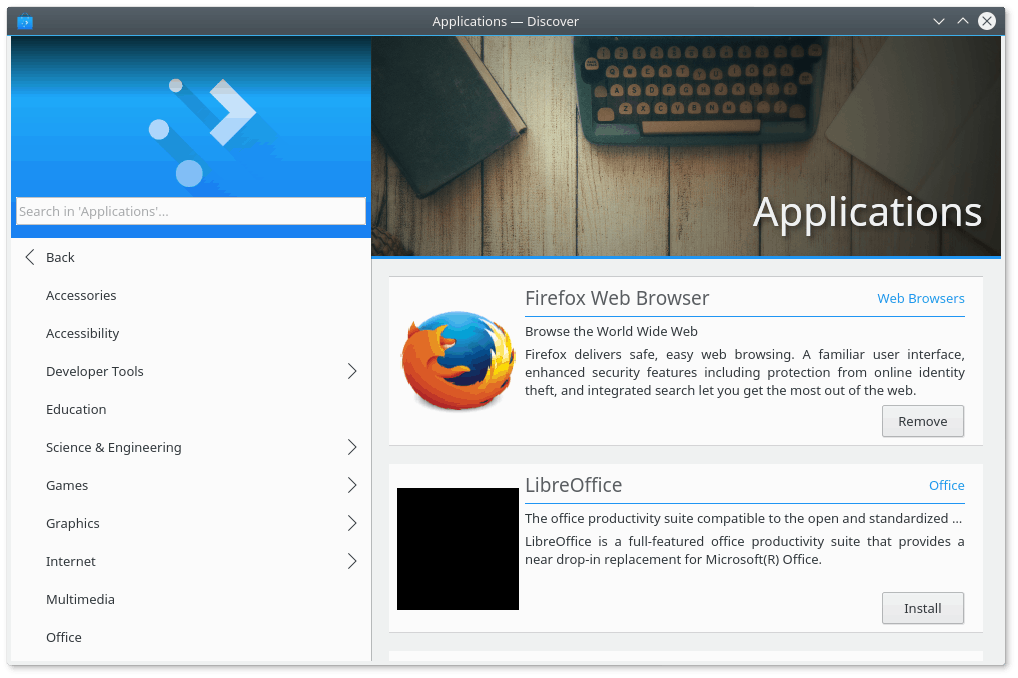The width and height of the screenshot is (1018, 678).
Task: Minimize the Discover window
Action: click(939, 21)
